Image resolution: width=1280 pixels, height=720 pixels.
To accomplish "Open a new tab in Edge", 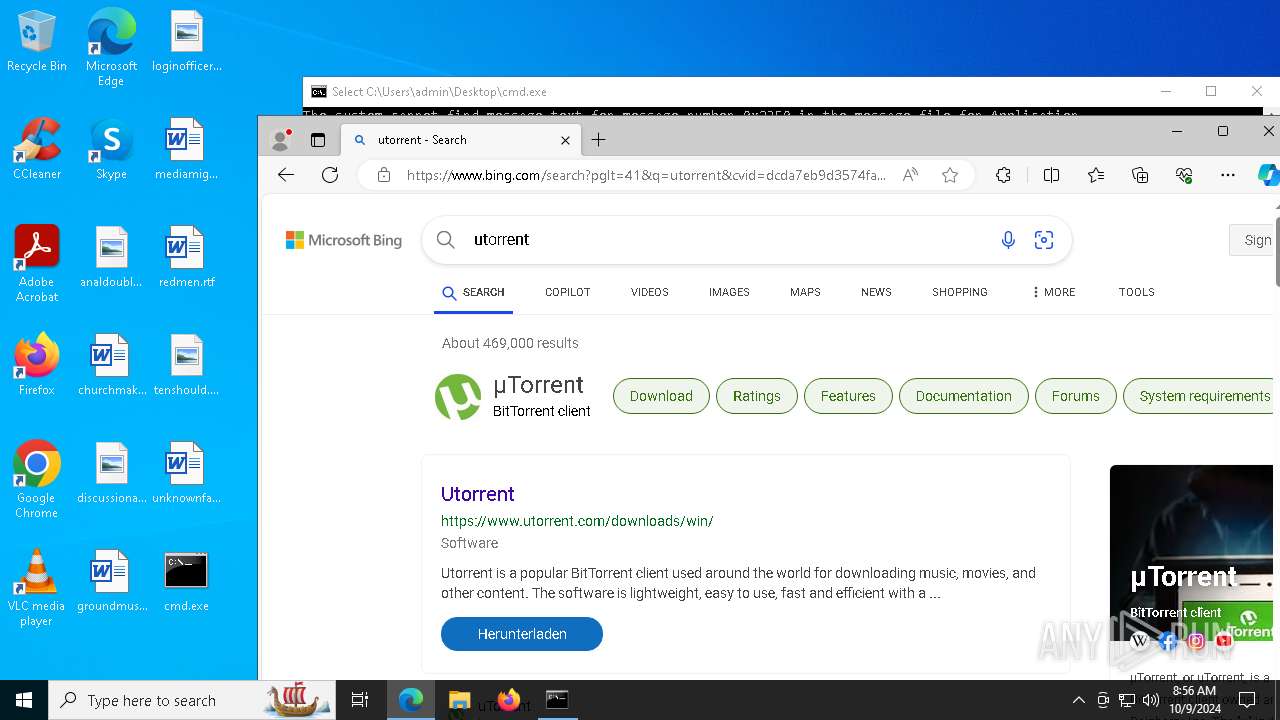I will coord(598,140).
